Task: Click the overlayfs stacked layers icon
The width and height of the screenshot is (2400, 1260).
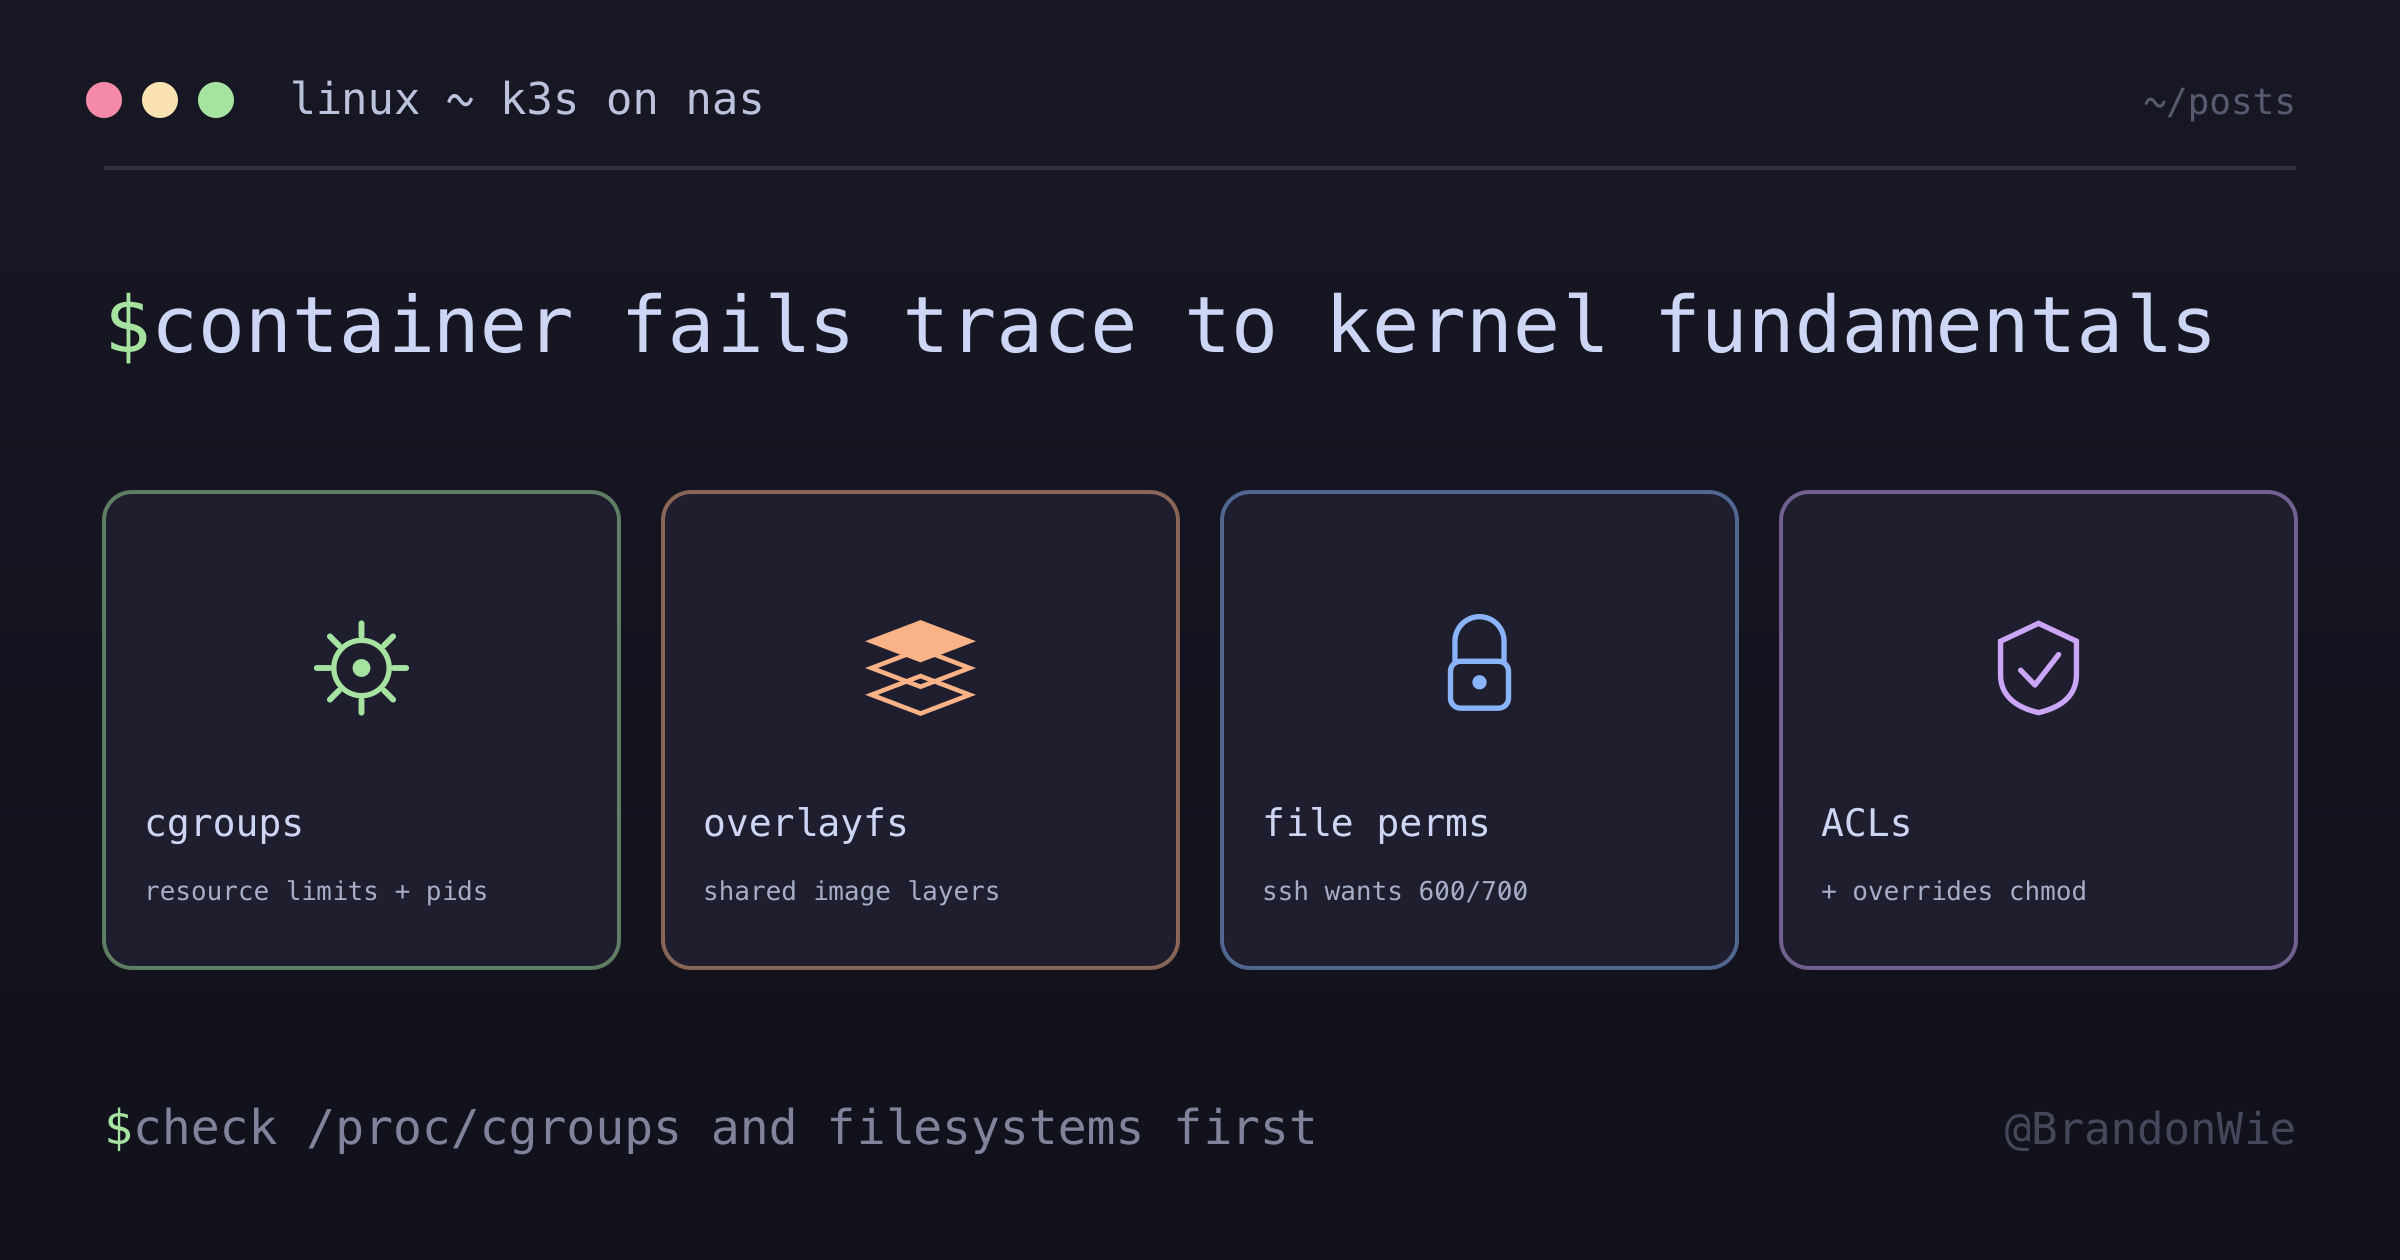Action: (920, 668)
